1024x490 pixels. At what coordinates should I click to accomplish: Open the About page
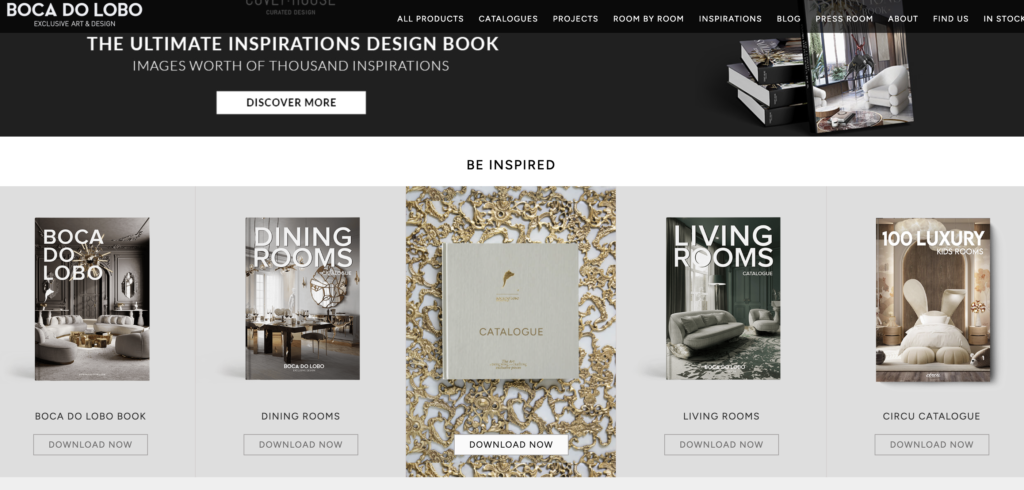coord(903,18)
